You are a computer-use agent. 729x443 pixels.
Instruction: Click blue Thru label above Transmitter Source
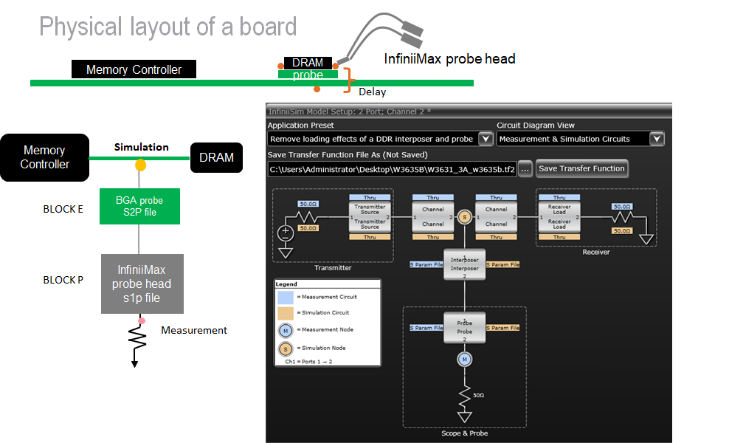click(370, 198)
